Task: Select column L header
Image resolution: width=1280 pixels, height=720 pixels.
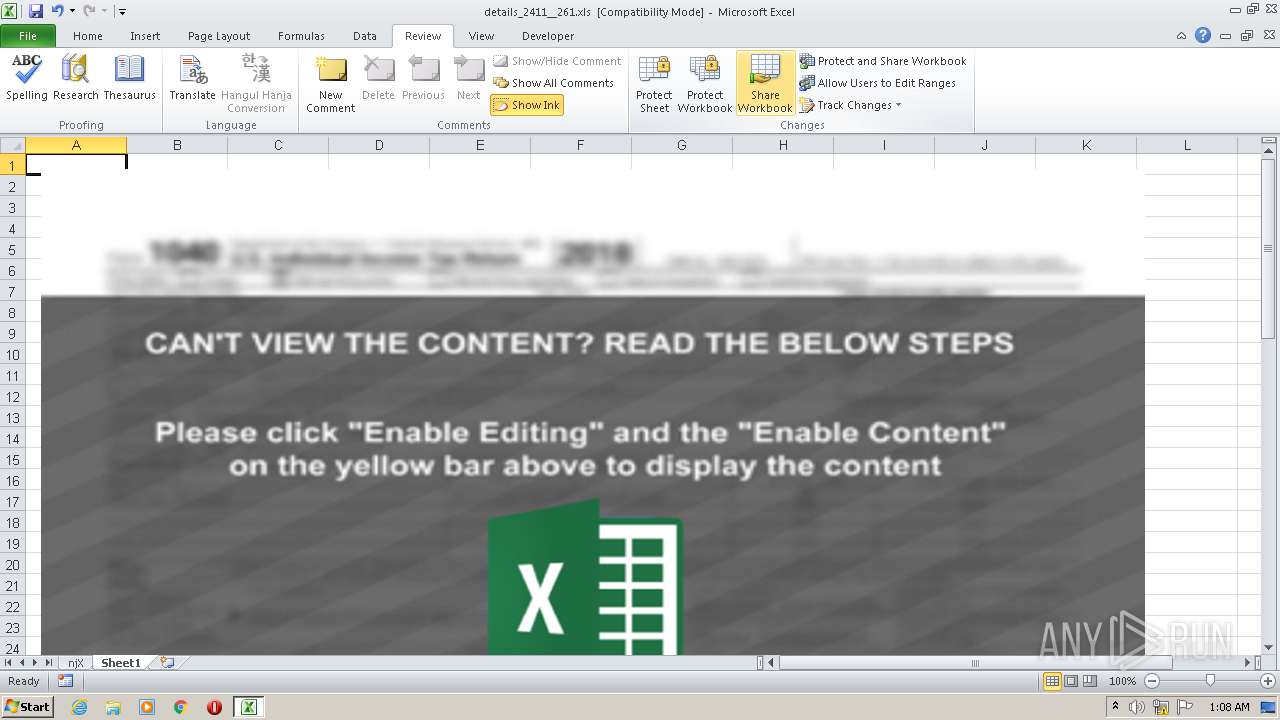Action: 1187,145
